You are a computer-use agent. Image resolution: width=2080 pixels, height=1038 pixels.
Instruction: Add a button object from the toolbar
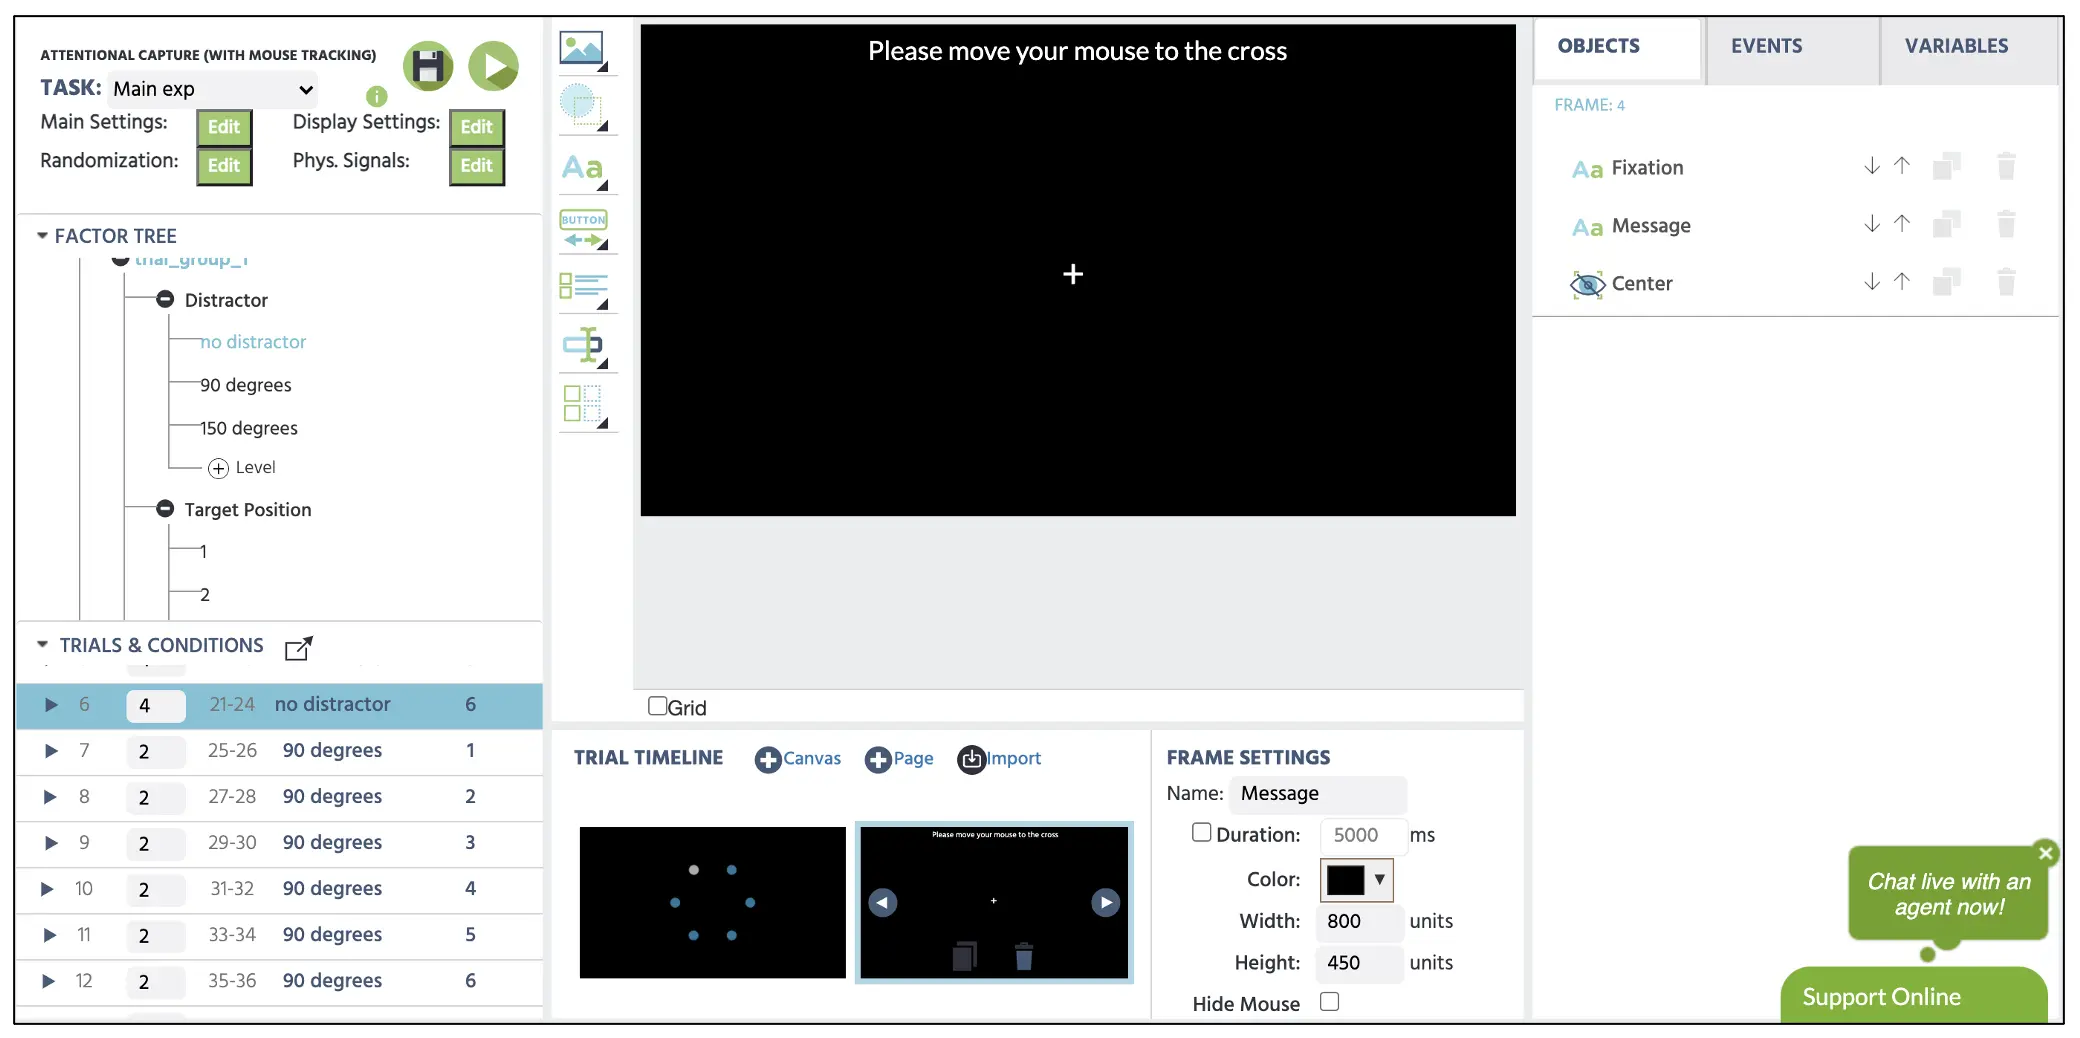584,229
